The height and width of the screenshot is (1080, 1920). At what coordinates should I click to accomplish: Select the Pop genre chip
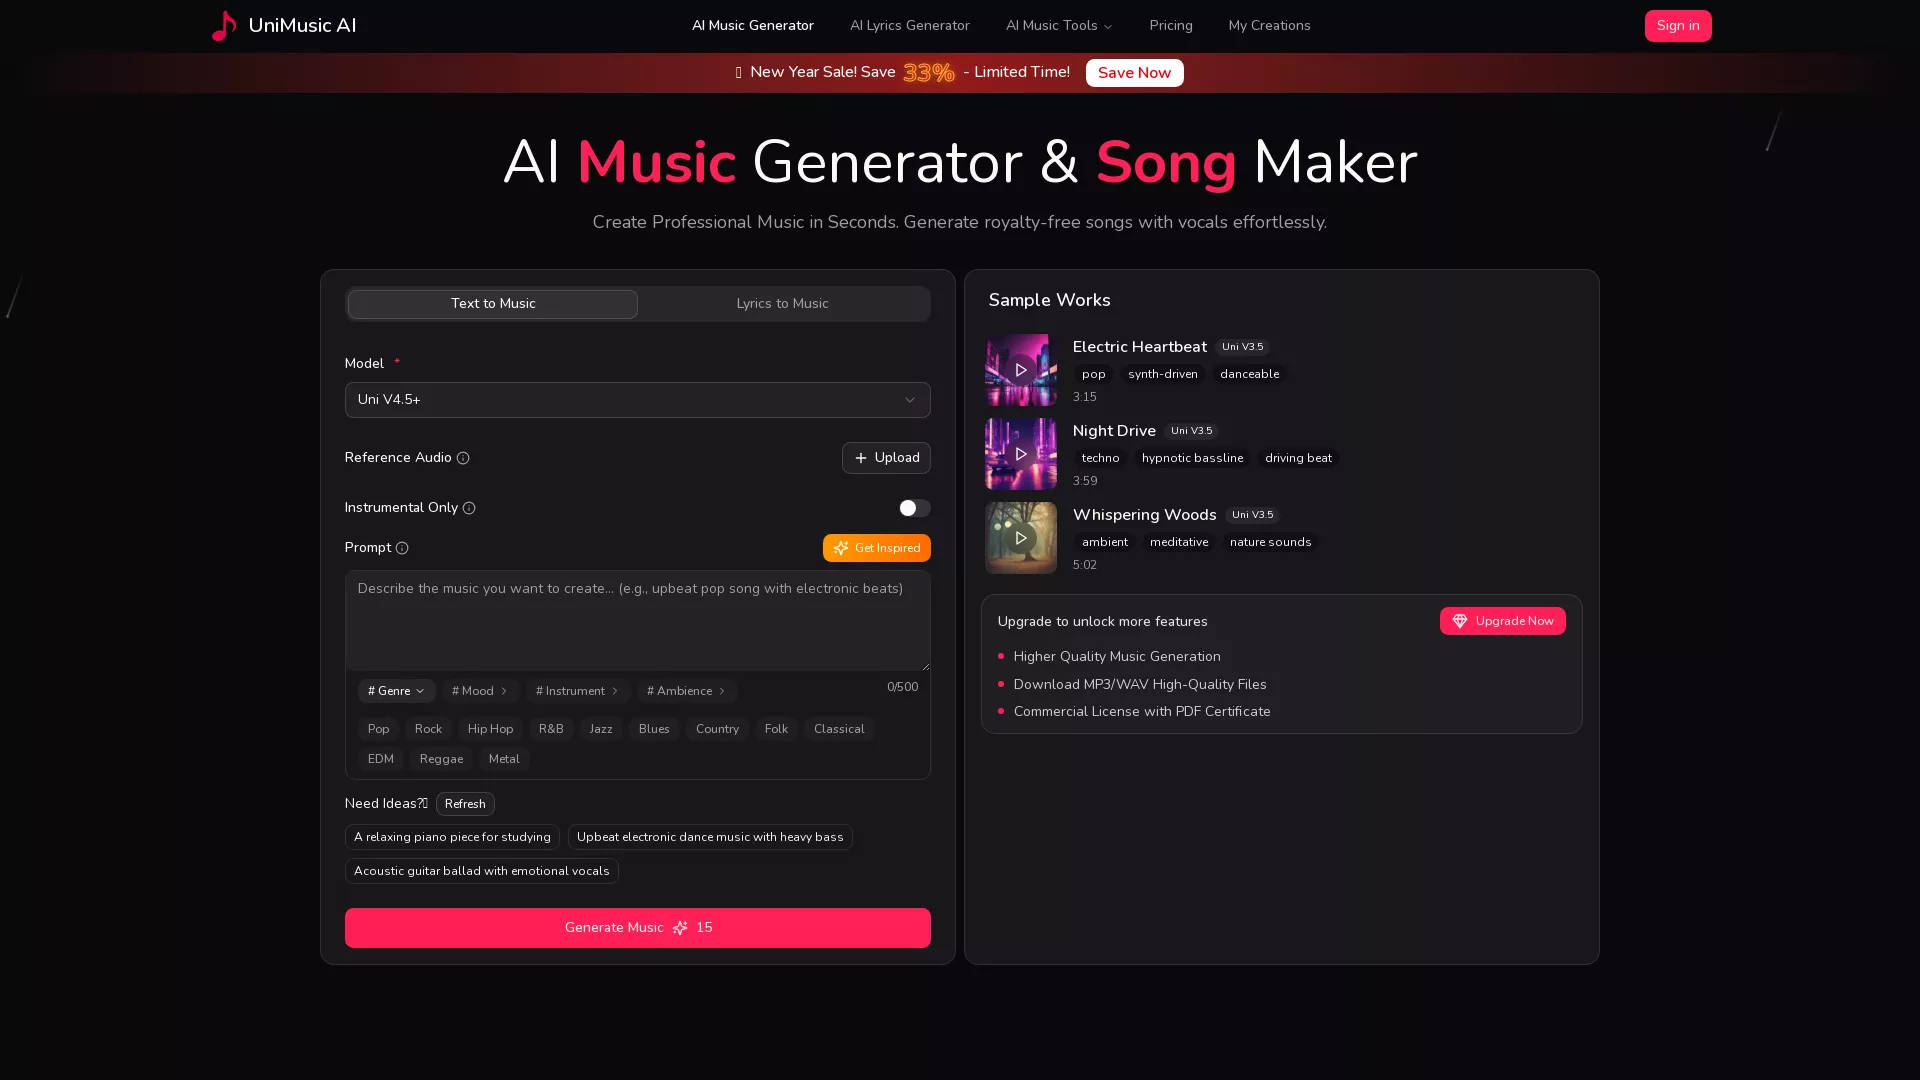[x=378, y=729]
